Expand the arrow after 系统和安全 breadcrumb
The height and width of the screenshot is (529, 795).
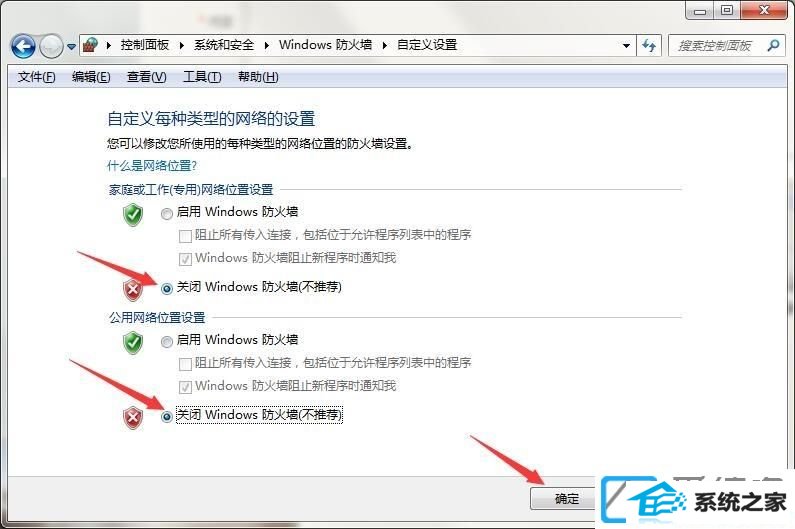[267, 46]
